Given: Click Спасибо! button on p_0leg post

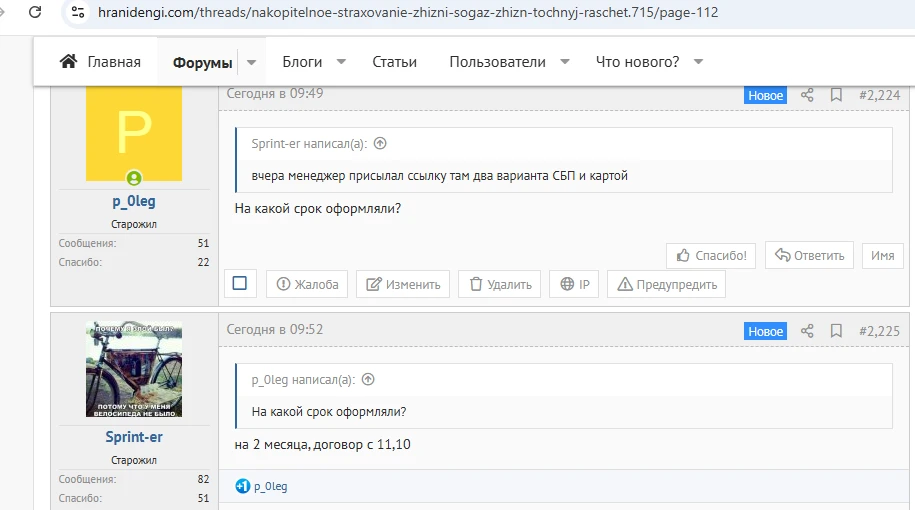Looking at the screenshot, I should click(x=711, y=256).
